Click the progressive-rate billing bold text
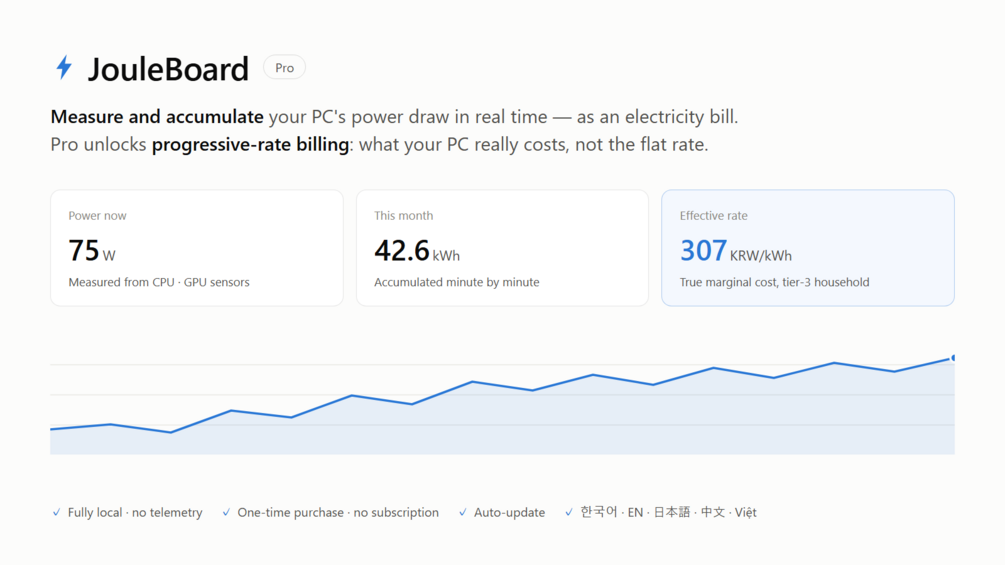 [250, 145]
